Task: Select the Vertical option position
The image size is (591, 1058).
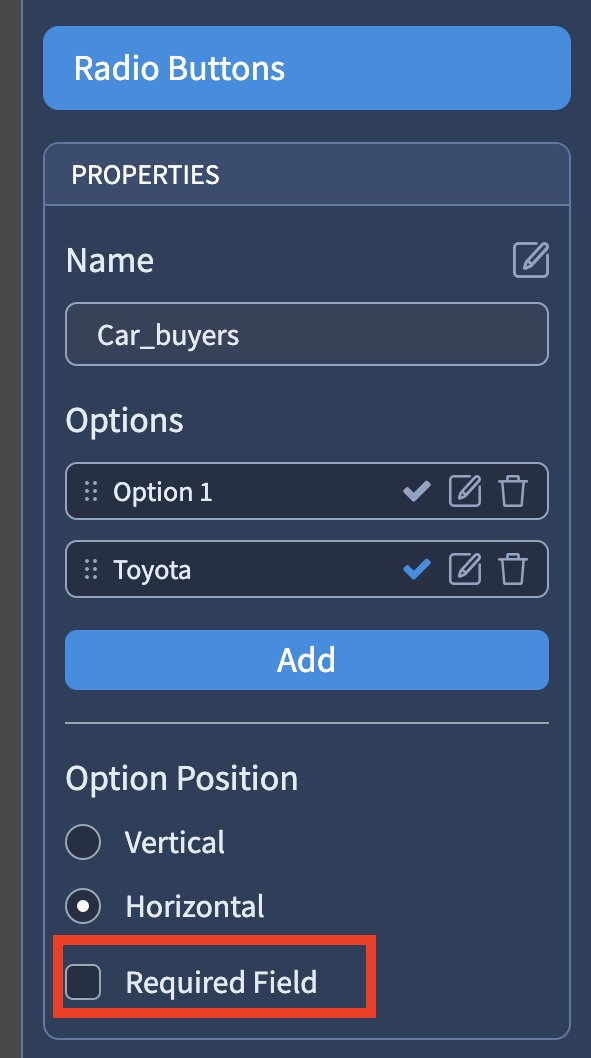Action: coord(83,842)
